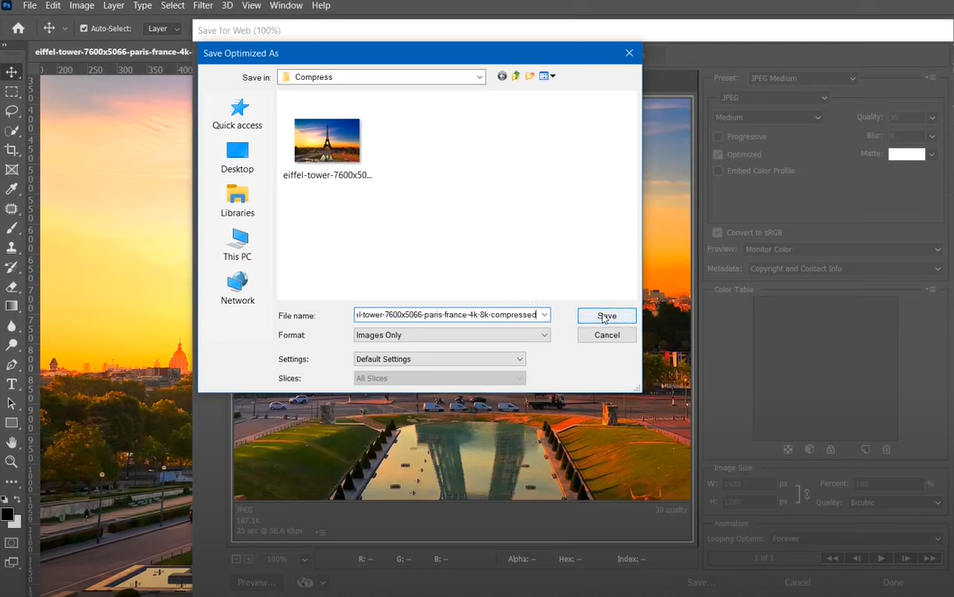Screen dimensions: 954x597
Task: Click the Up One Level folder icon
Action: (516, 76)
